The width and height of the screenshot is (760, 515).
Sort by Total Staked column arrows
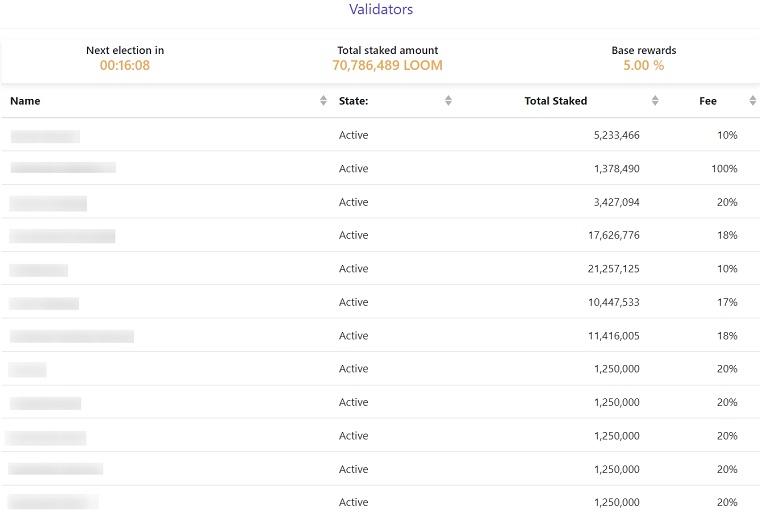[x=655, y=101]
